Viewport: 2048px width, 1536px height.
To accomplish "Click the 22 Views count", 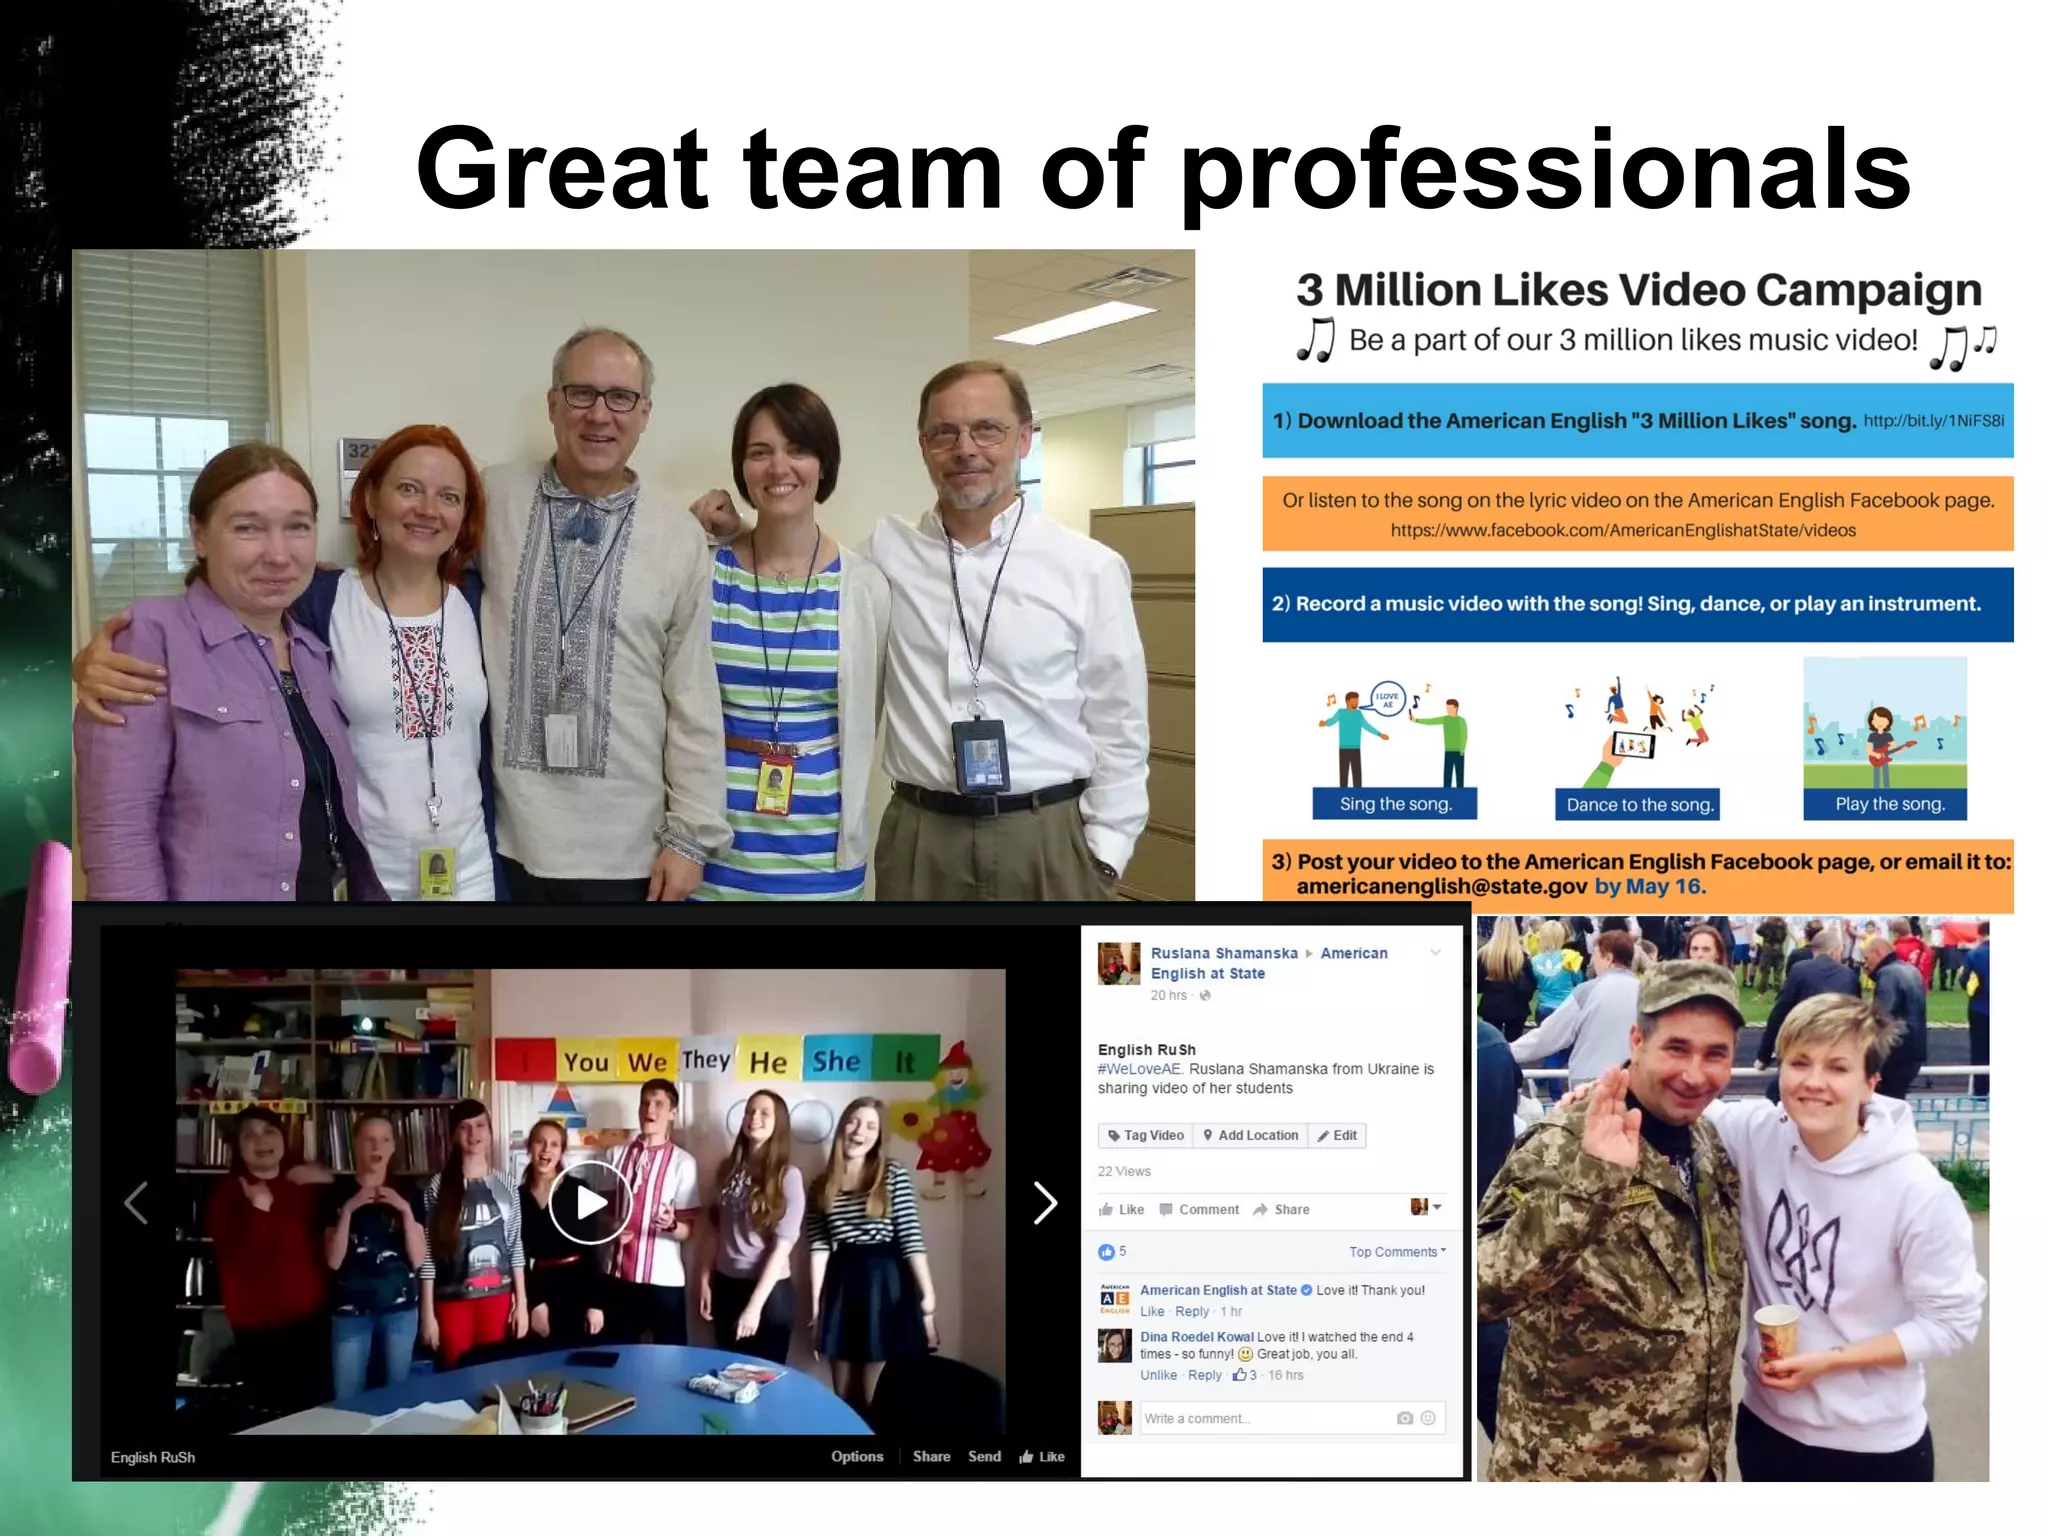I will (x=1124, y=1171).
